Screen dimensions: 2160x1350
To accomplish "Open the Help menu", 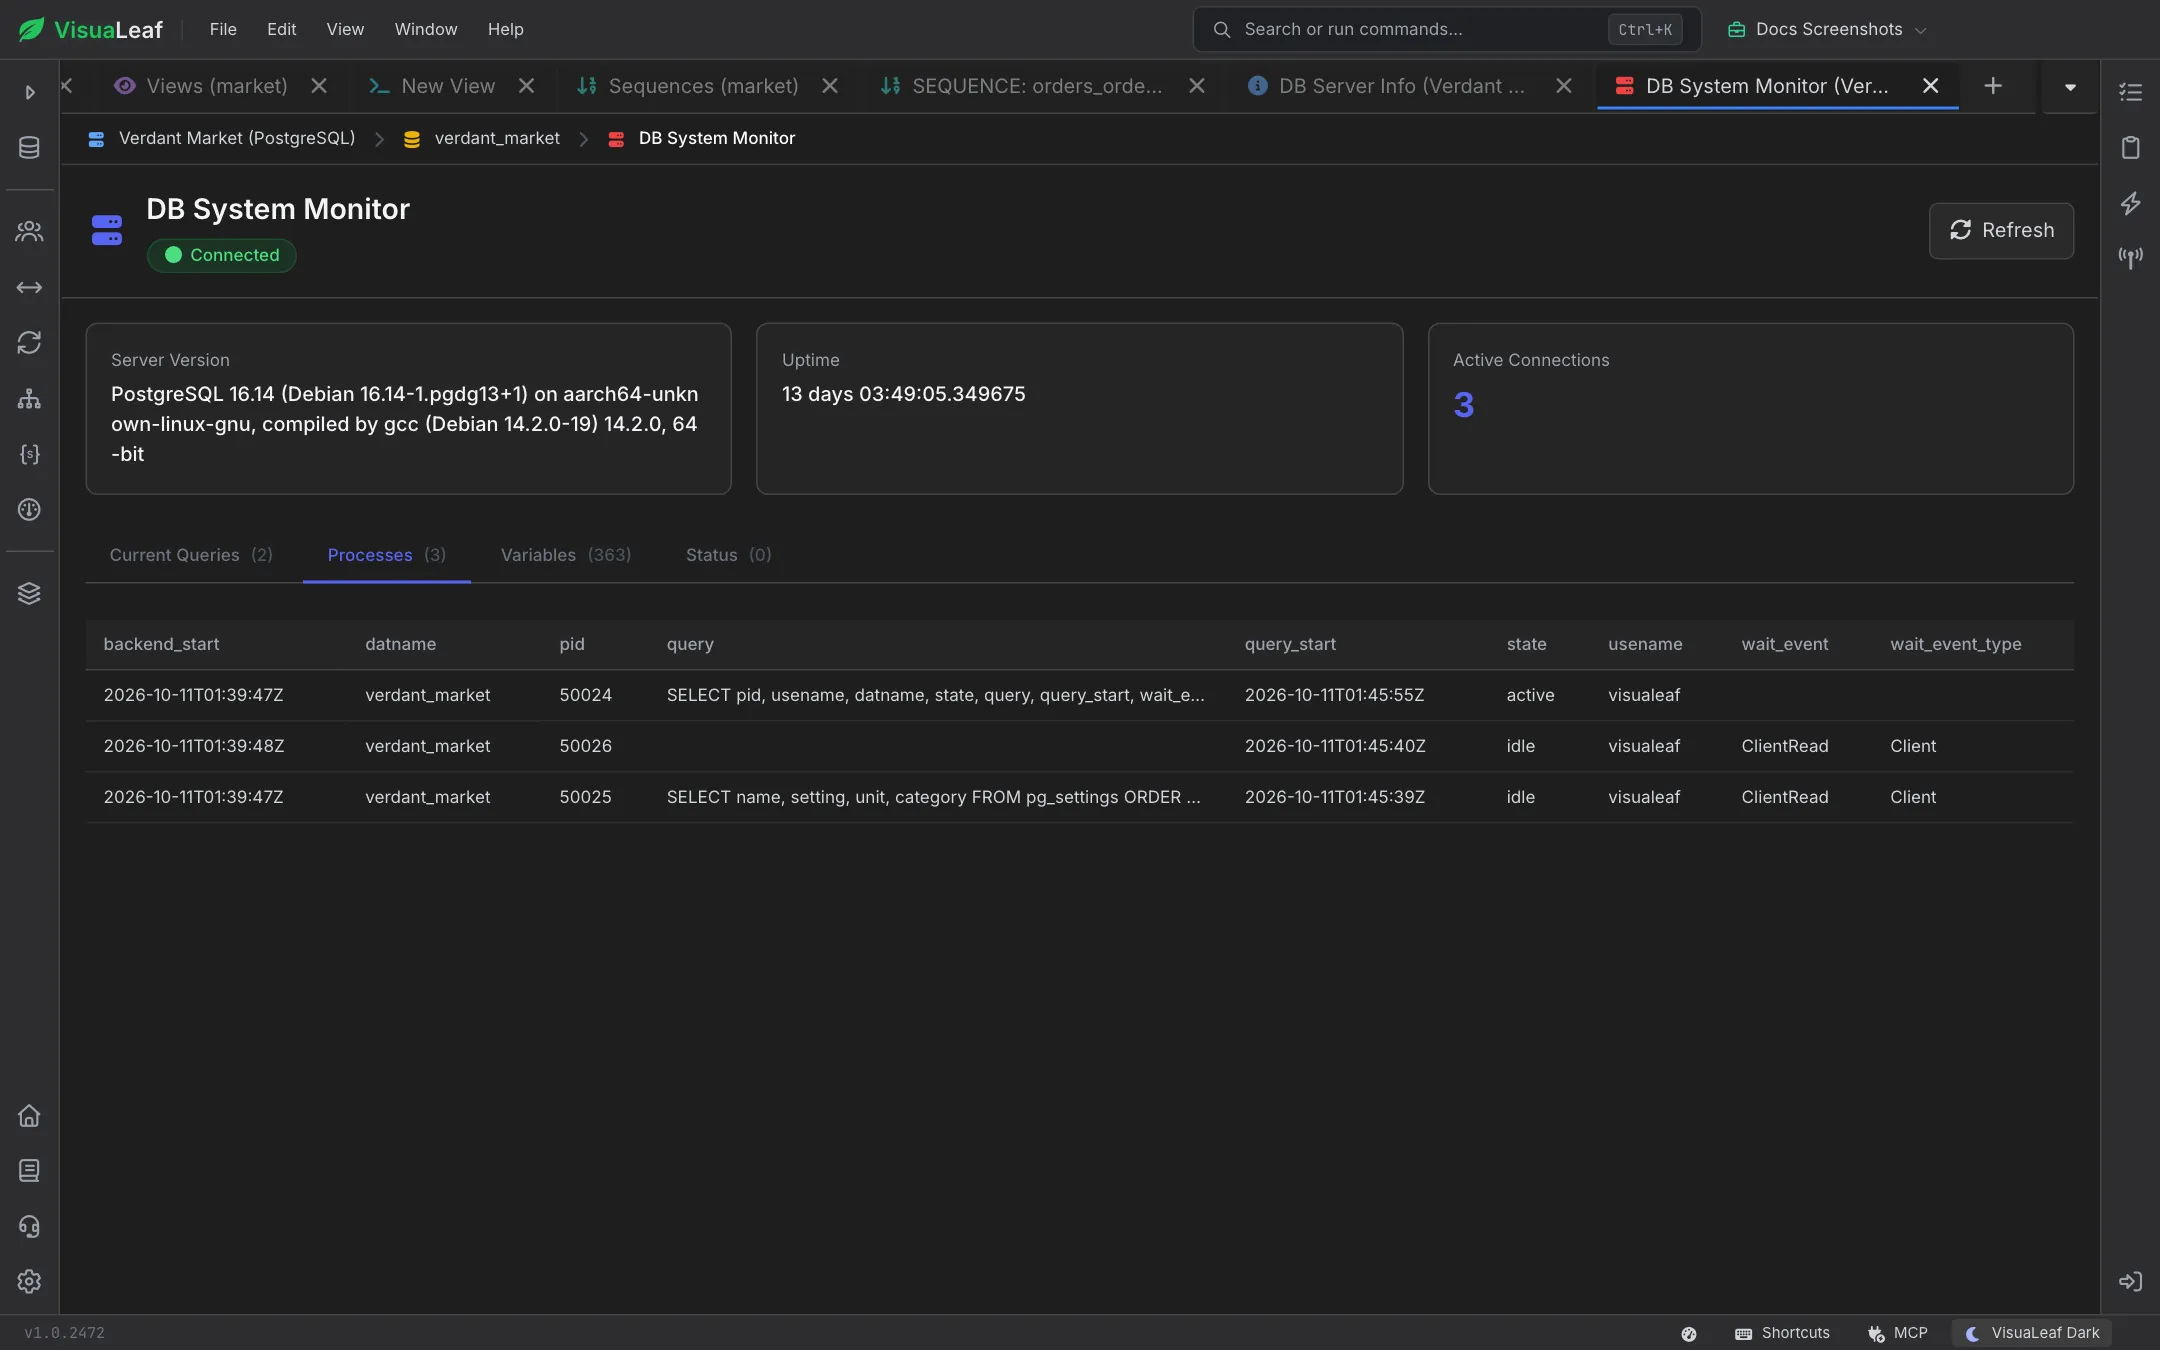I will 506,29.
